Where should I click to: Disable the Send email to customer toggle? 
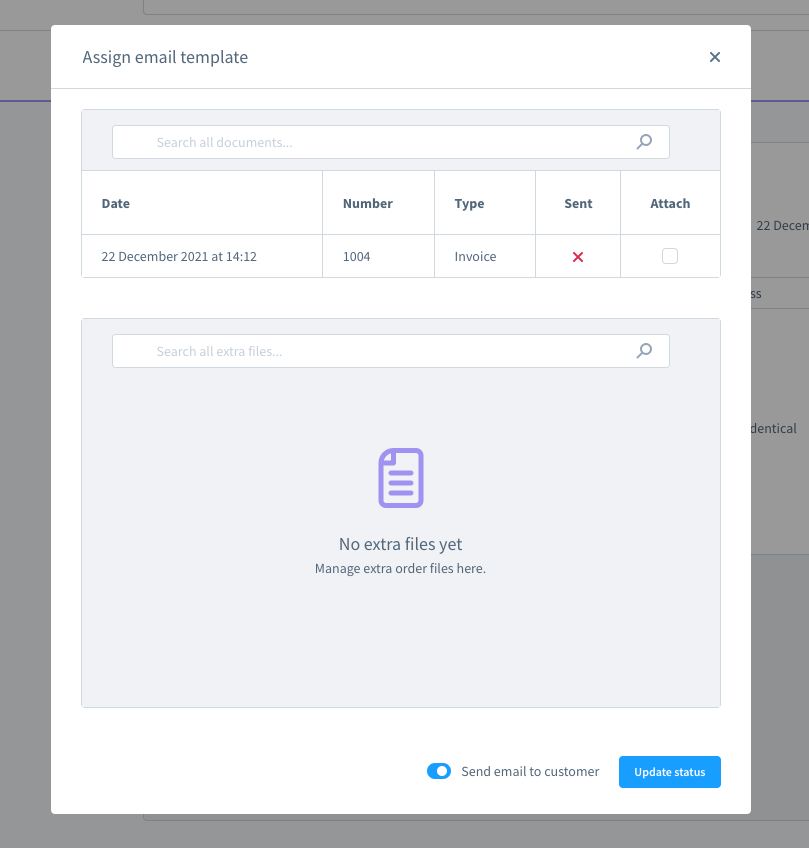click(x=439, y=771)
